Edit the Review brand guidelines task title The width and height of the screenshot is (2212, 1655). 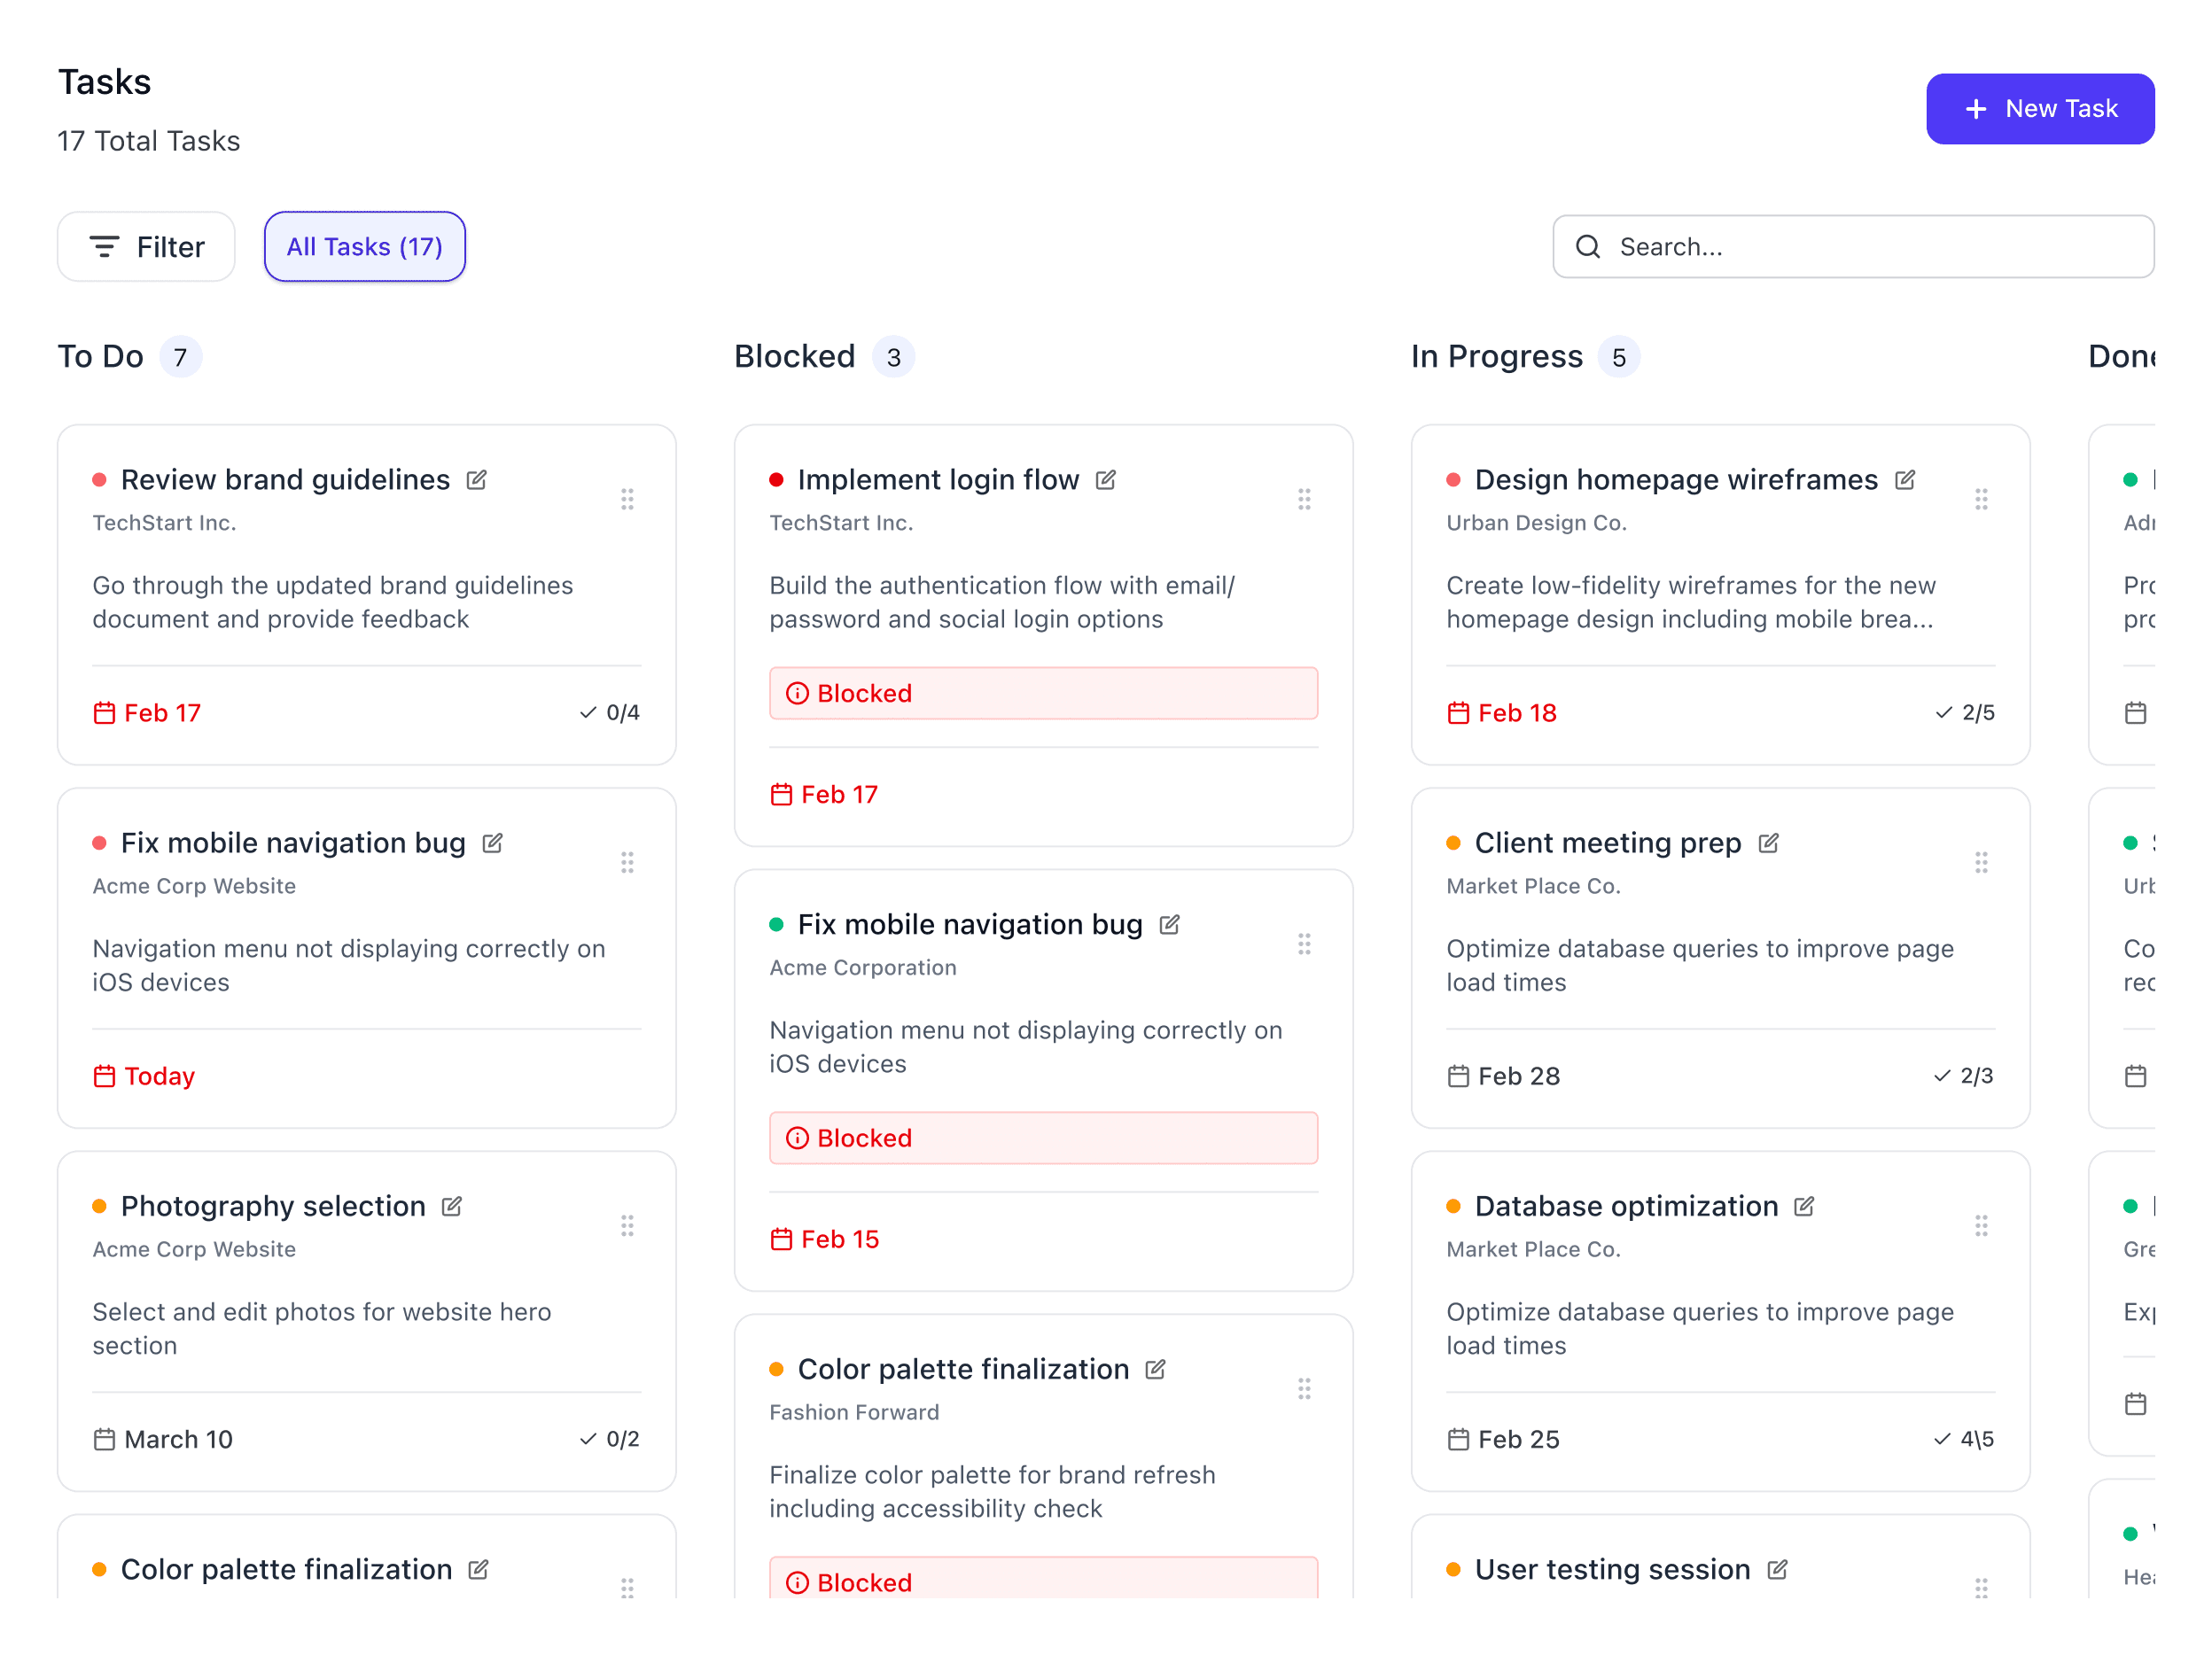click(477, 480)
